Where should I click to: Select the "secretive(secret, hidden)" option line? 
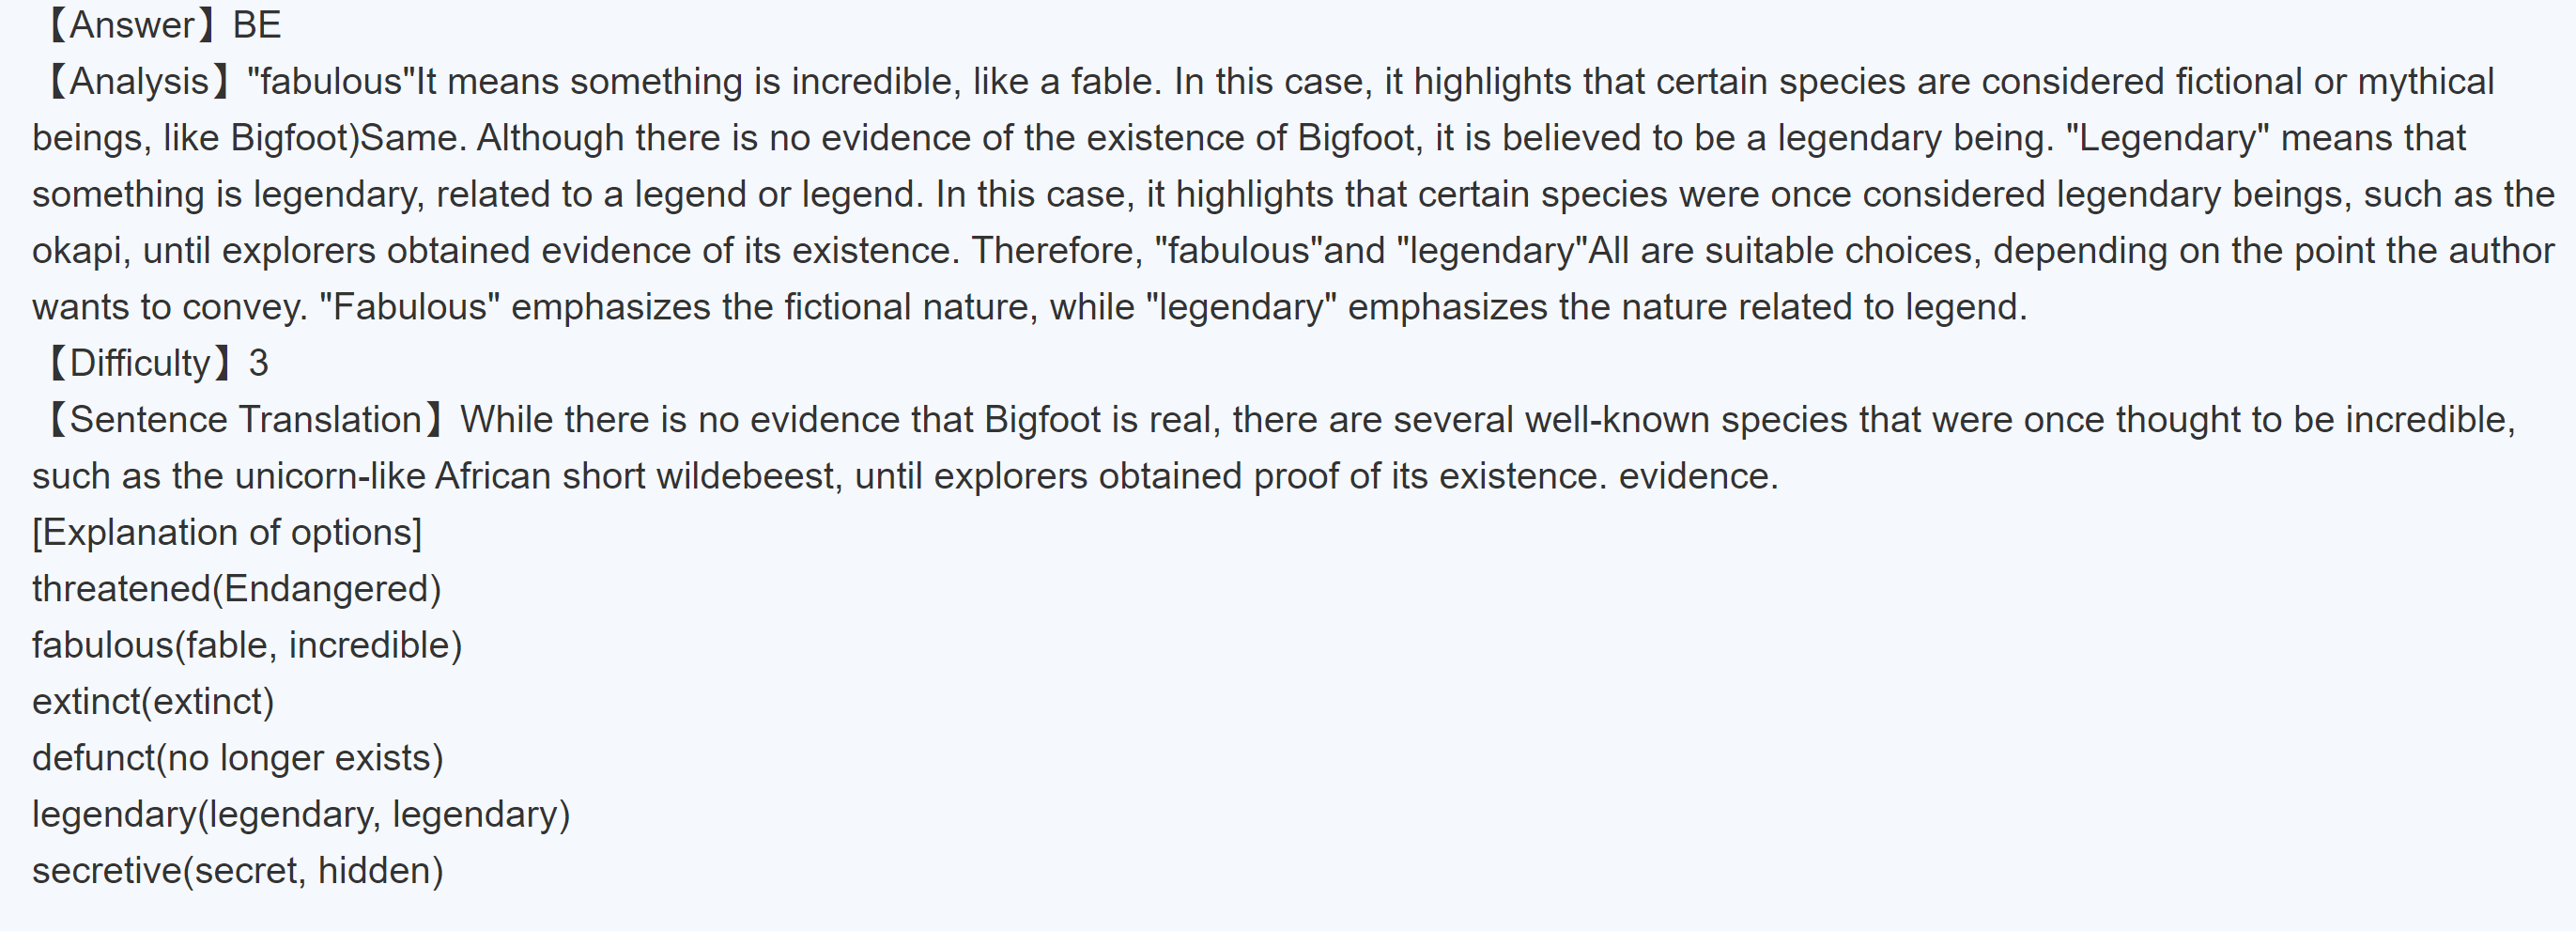(x=238, y=870)
